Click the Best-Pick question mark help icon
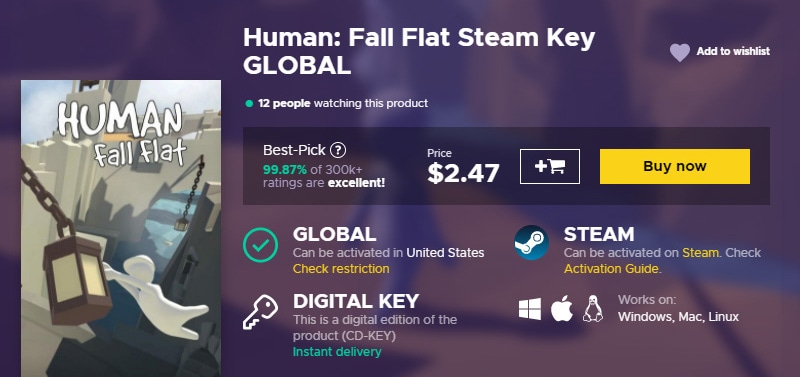 coord(338,150)
